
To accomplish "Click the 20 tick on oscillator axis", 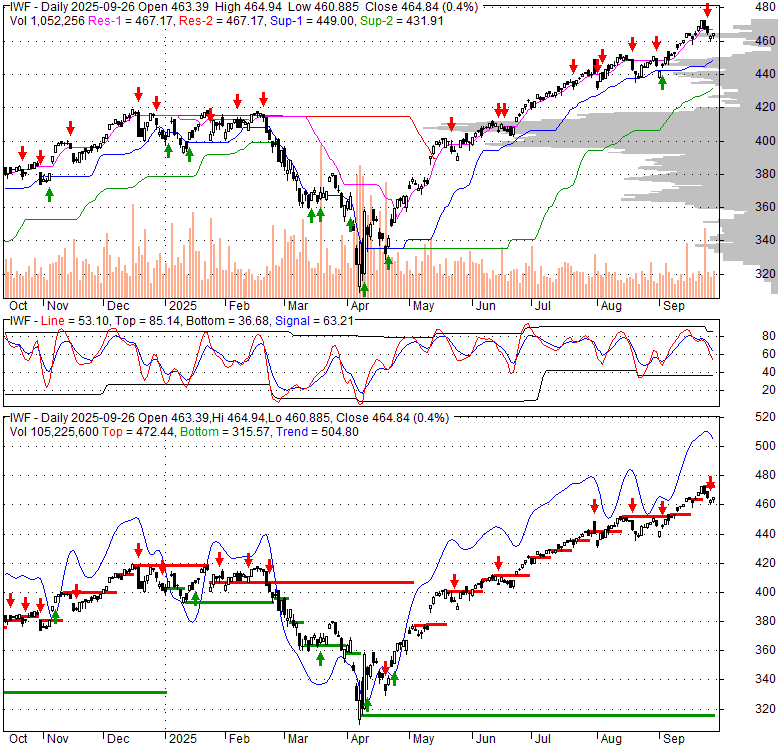I will pos(769,390).
